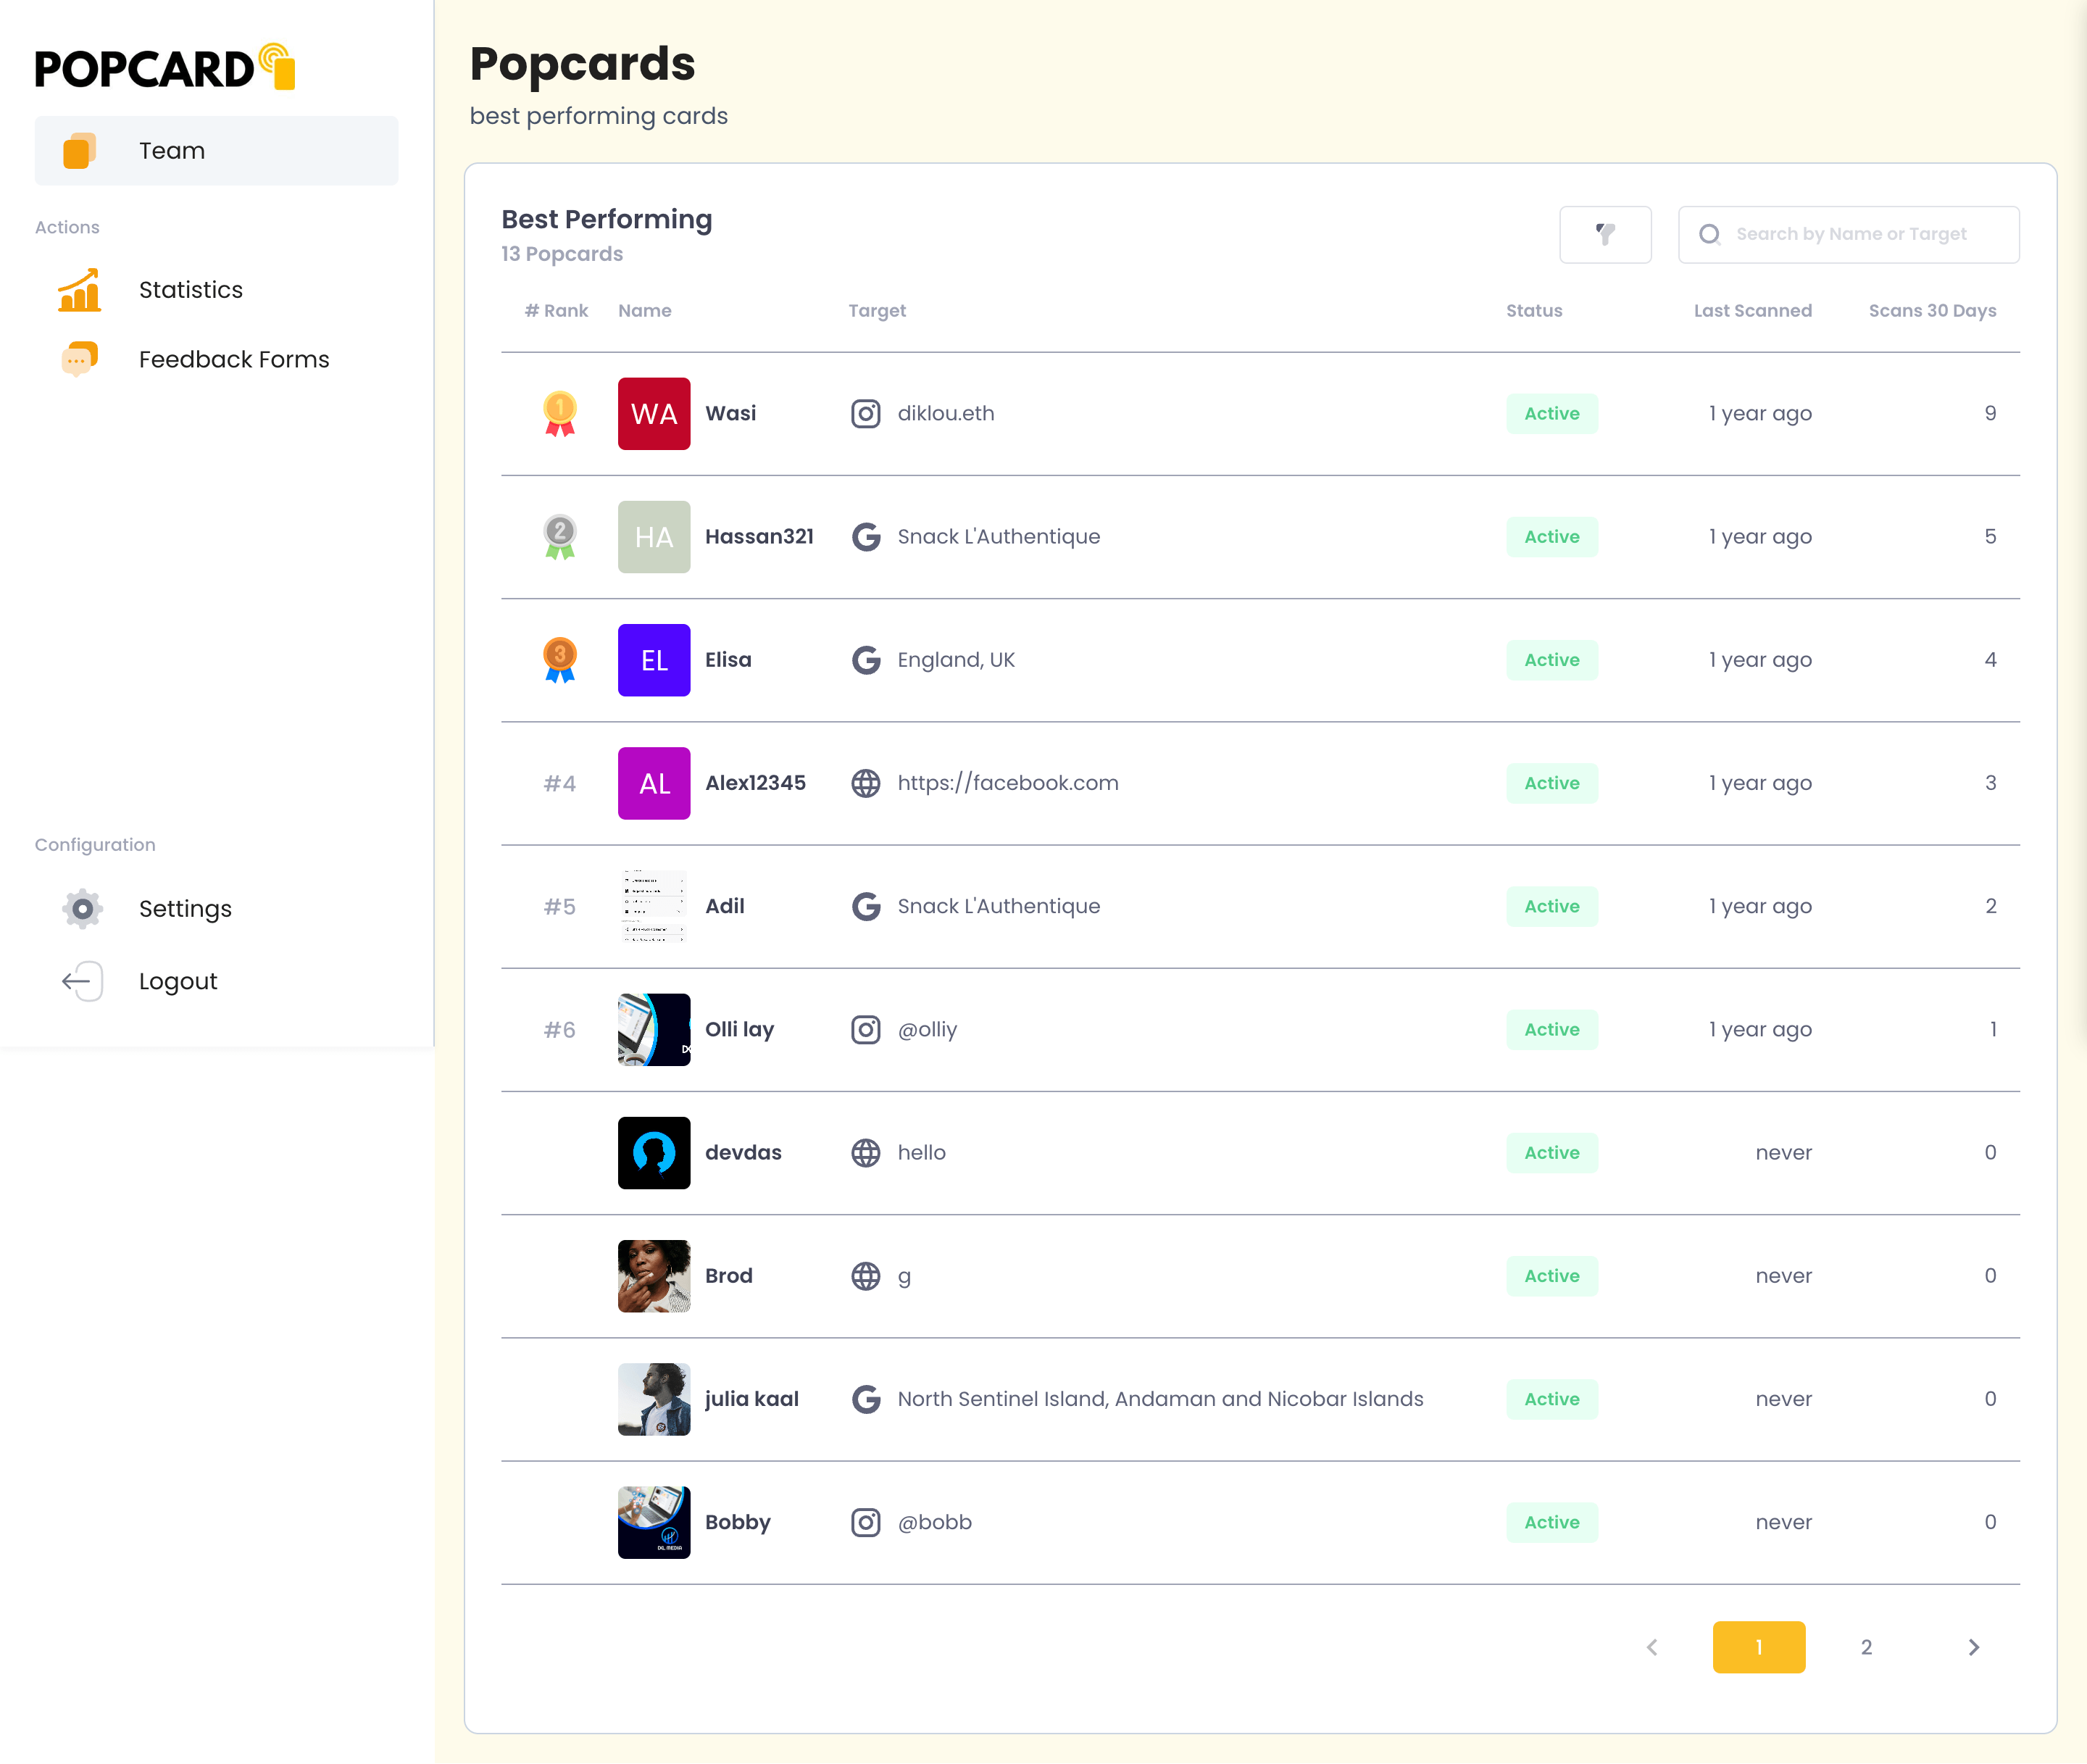Focus the Search by Name or Target field
This screenshot has width=2087, height=1764.
pos(1848,234)
